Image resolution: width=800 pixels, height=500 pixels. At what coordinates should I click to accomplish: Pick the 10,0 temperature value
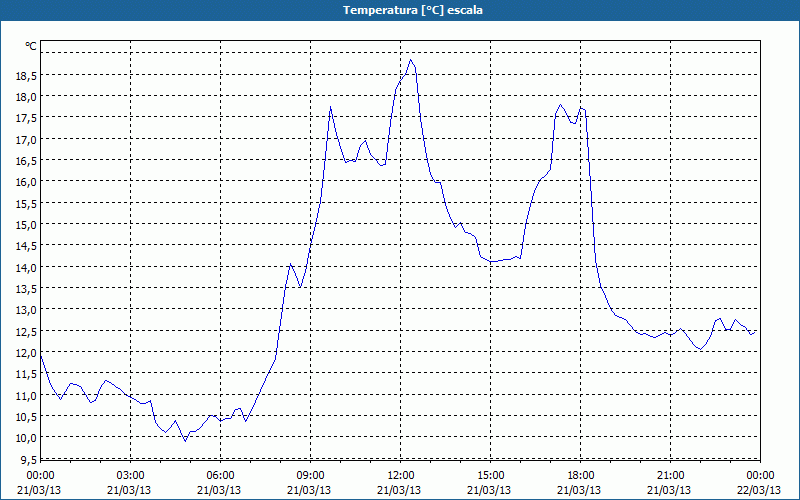pos(26,438)
